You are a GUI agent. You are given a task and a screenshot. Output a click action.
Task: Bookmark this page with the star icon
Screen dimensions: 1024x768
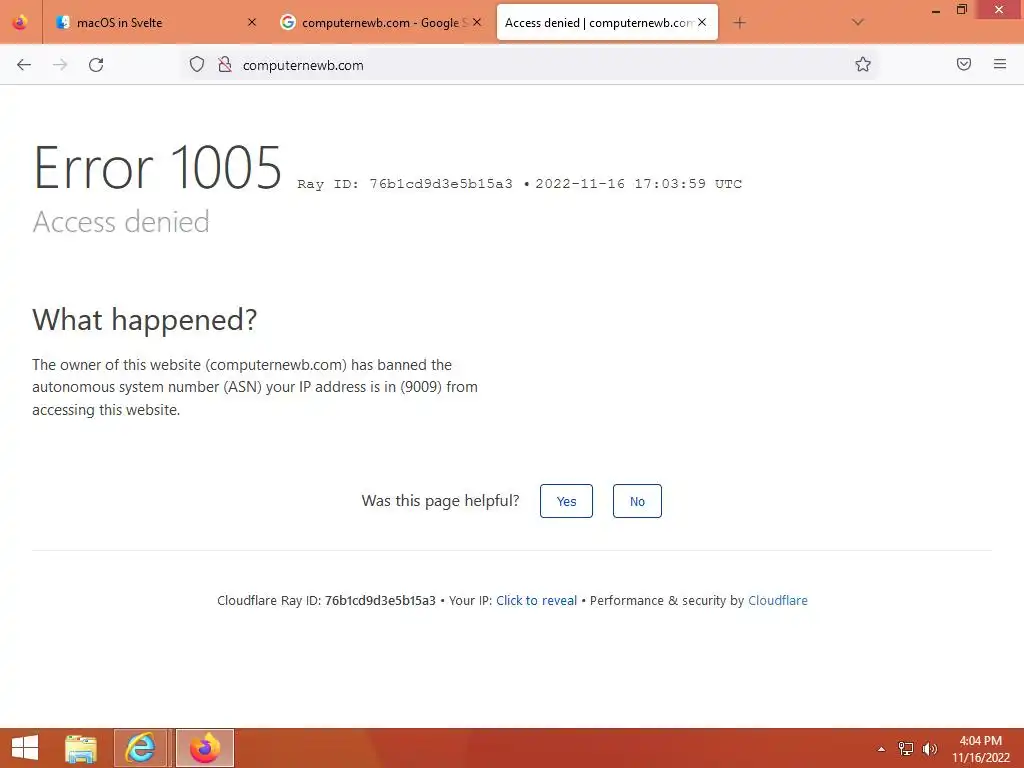click(x=863, y=64)
